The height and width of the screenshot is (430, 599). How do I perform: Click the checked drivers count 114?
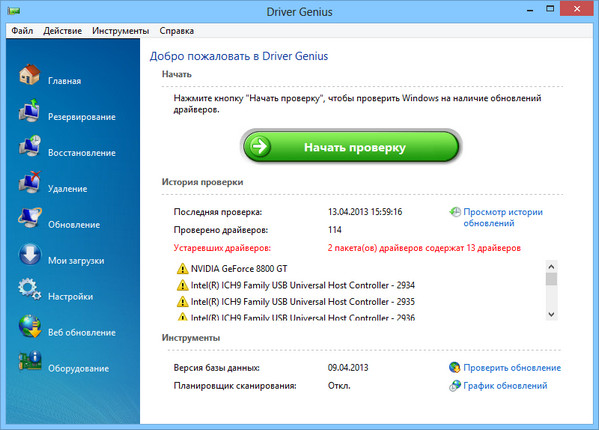(334, 230)
